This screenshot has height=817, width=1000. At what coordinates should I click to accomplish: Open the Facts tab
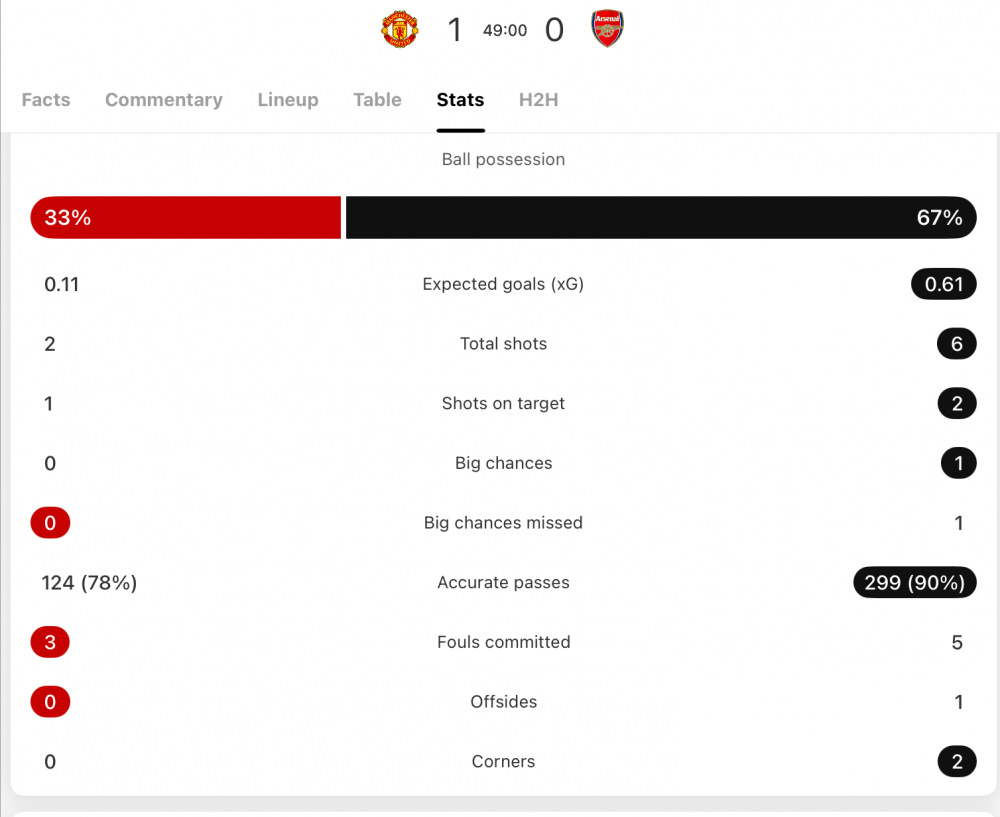click(x=46, y=100)
